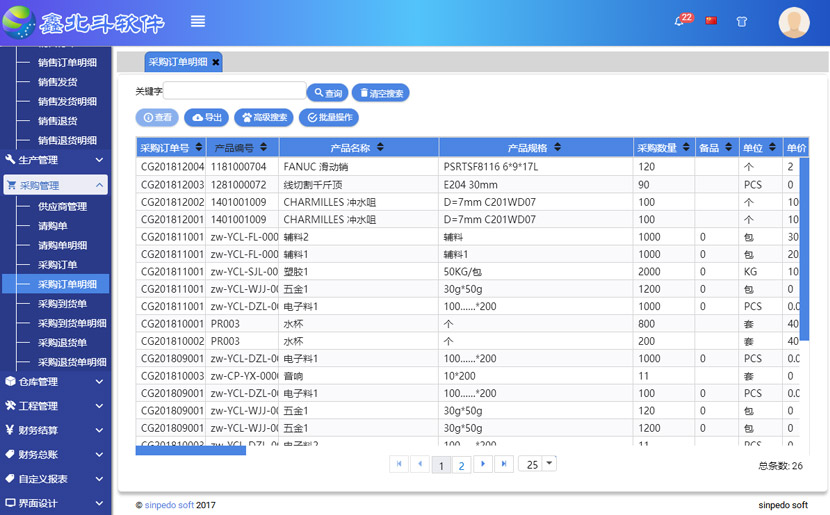Jump to the first page of results
The height and width of the screenshot is (515, 830).
[399, 464]
